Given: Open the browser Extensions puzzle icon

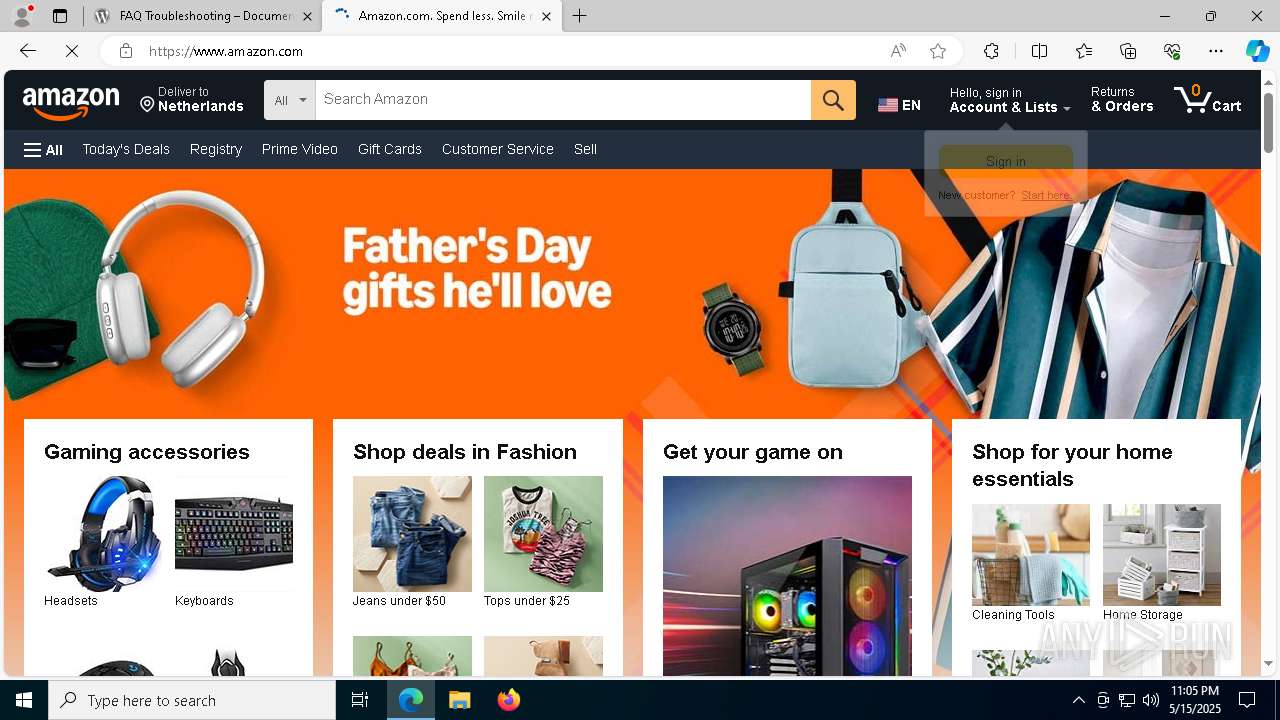Looking at the screenshot, I should [991, 51].
